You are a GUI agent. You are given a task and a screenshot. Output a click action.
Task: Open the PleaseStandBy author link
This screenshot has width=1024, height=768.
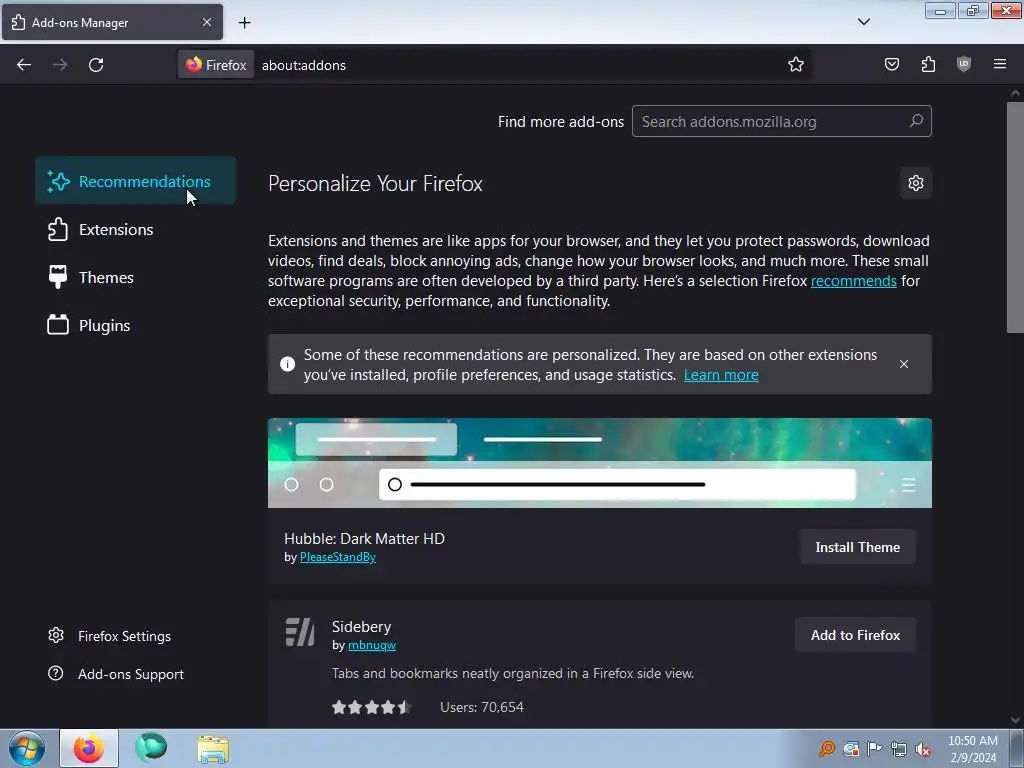[x=338, y=557]
